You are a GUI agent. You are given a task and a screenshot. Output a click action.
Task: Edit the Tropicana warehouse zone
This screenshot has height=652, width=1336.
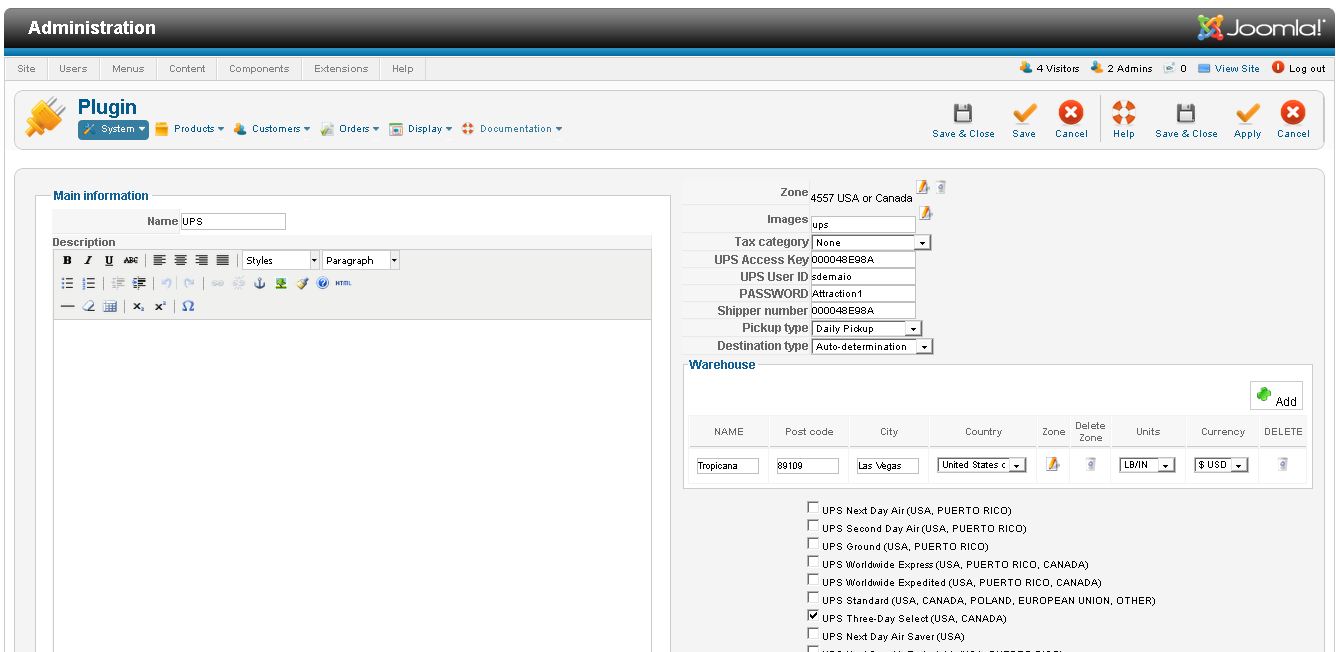[1052, 464]
